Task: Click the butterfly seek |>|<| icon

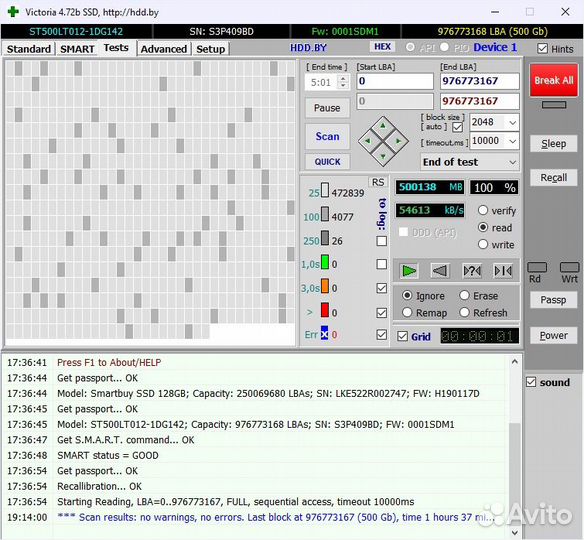Action: click(x=503, y=271)
